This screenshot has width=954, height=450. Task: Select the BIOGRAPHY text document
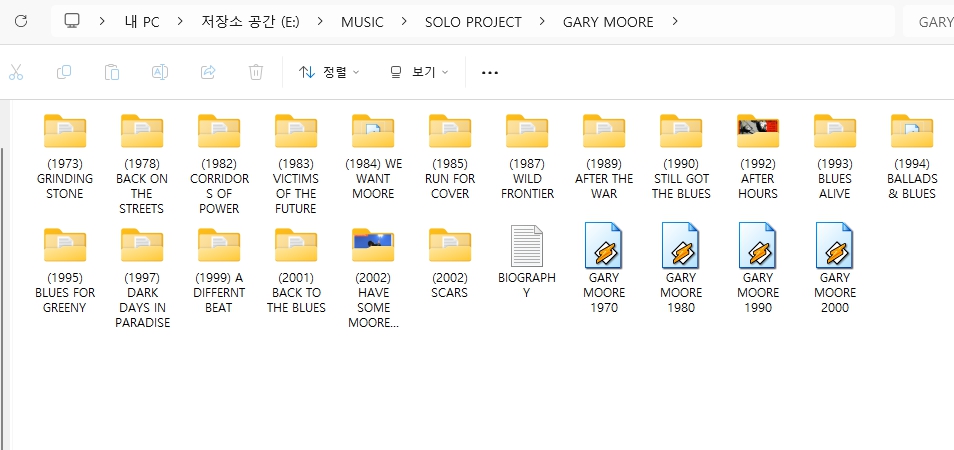click(x=527, y=262)
